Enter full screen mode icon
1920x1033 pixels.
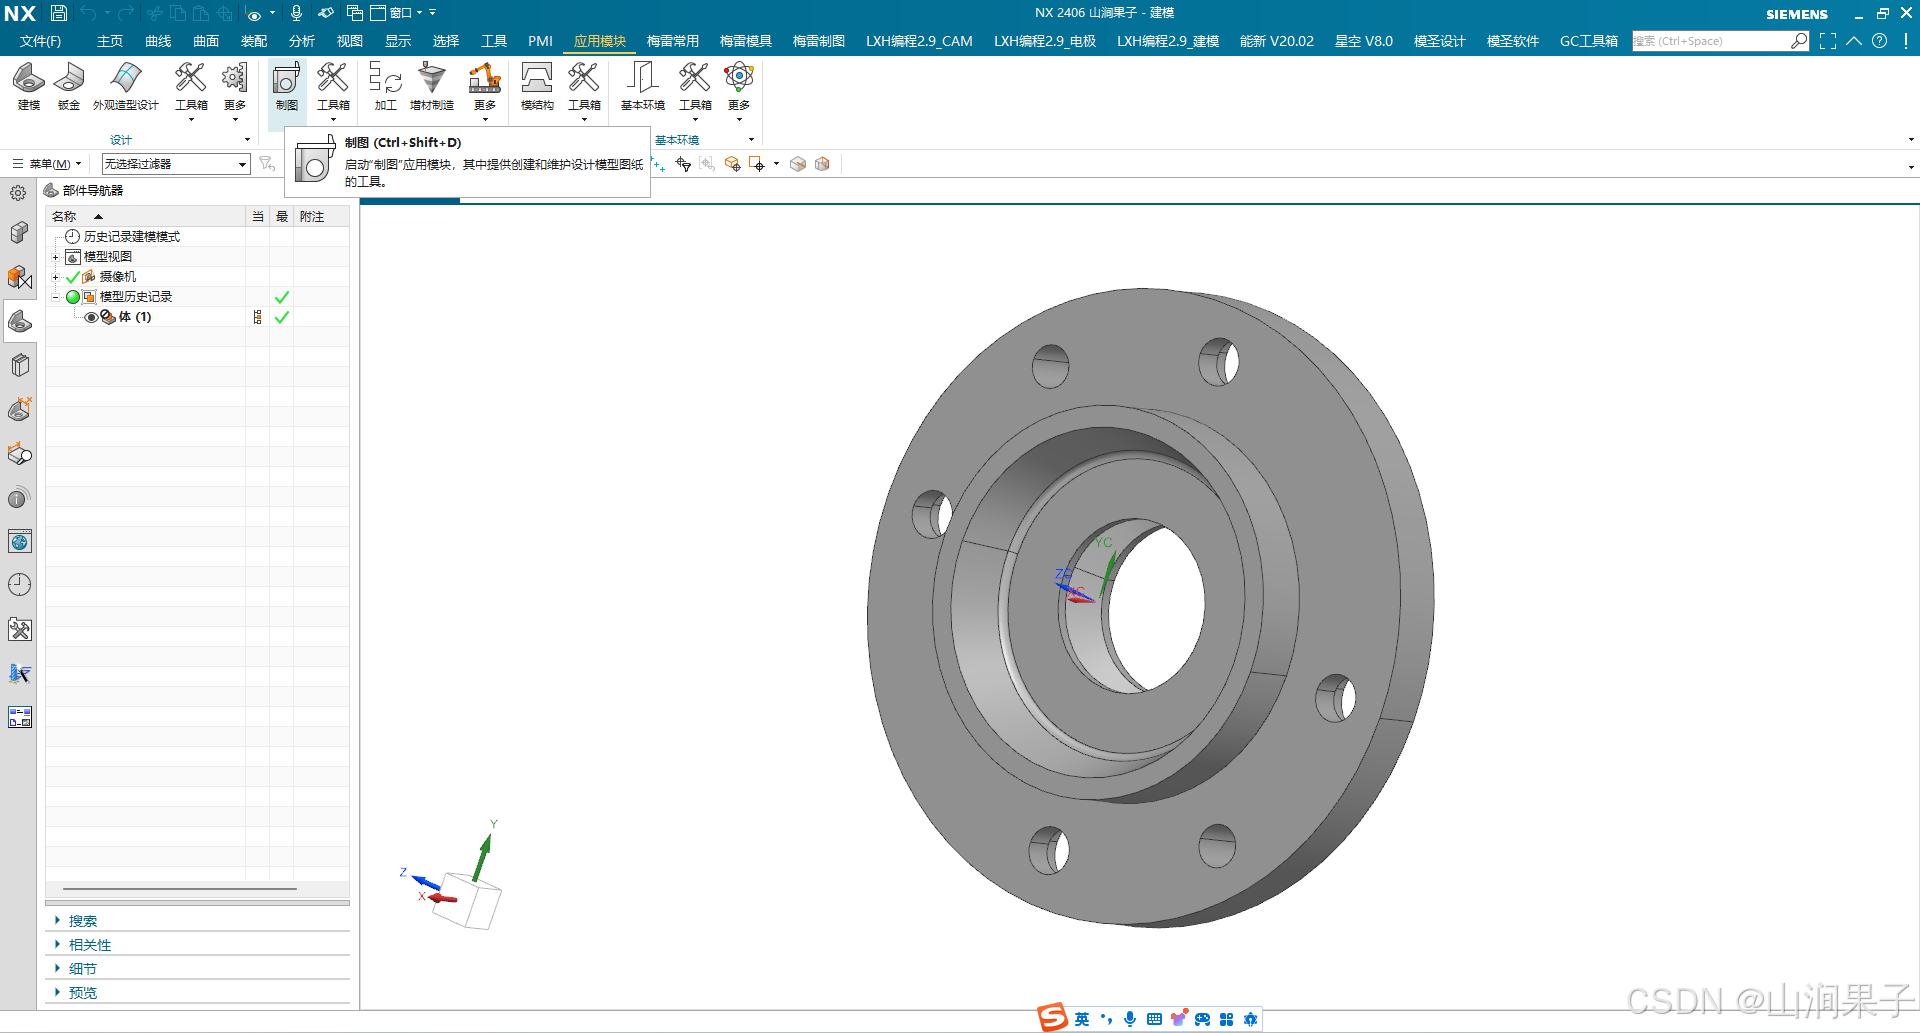(1828, 41)
